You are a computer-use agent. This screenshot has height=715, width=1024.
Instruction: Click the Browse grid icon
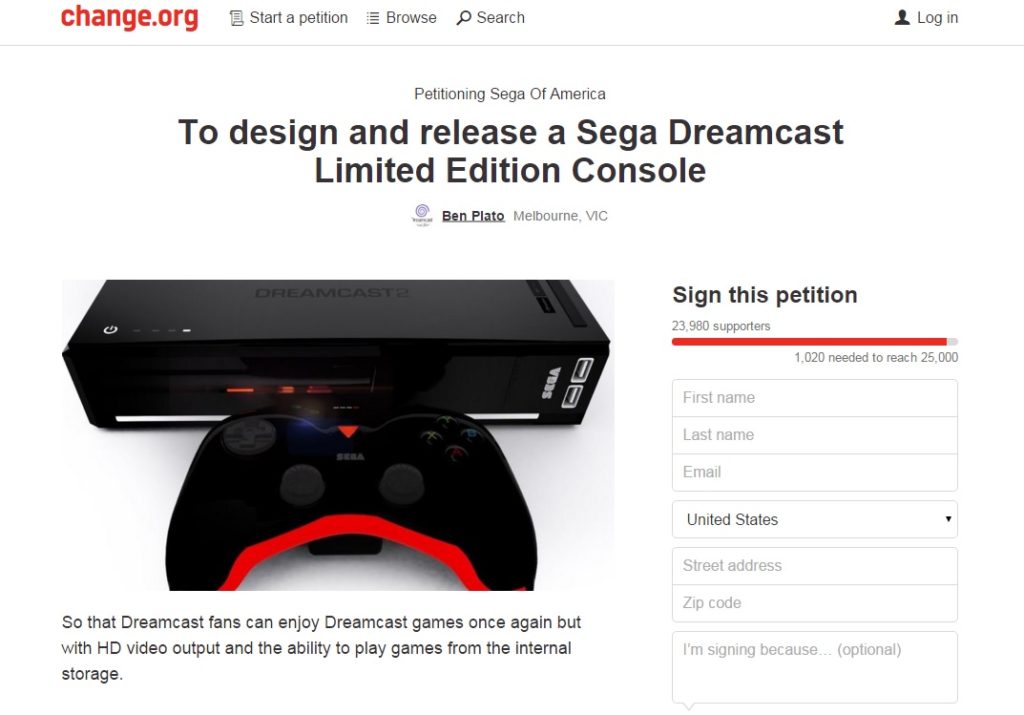click(x=372, y=17)
